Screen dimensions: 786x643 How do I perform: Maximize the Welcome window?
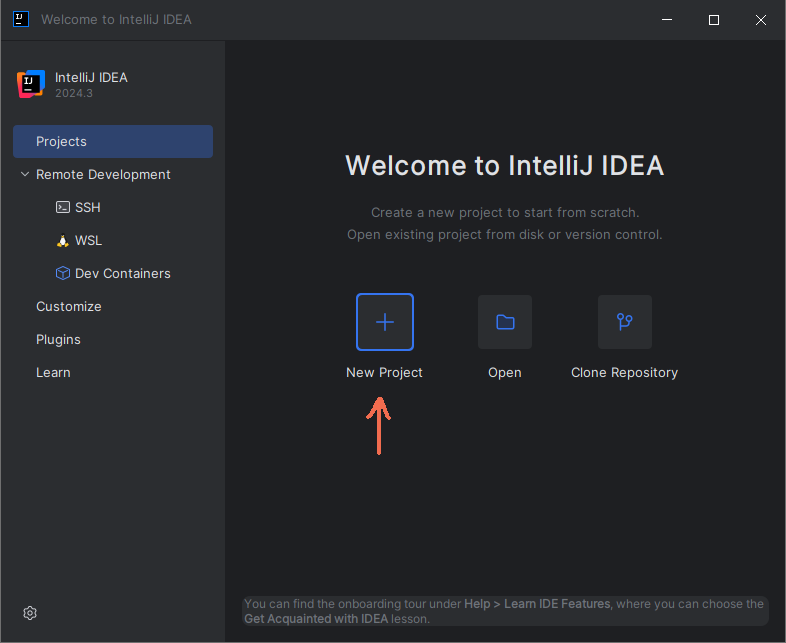point(714,20)
